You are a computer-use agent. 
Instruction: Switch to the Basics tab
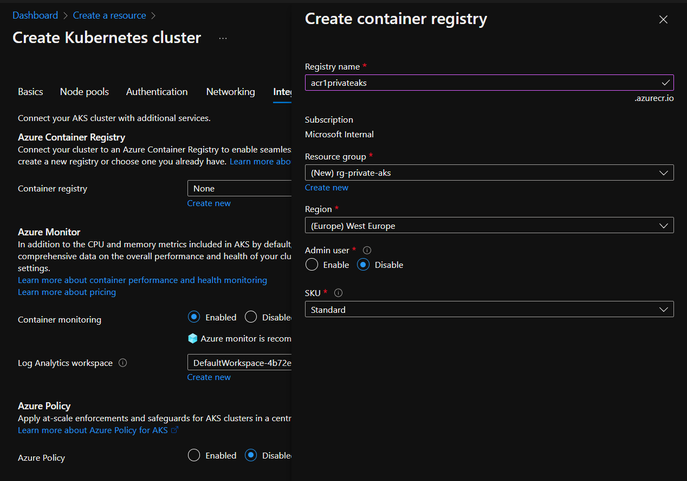tap(30, 92)
